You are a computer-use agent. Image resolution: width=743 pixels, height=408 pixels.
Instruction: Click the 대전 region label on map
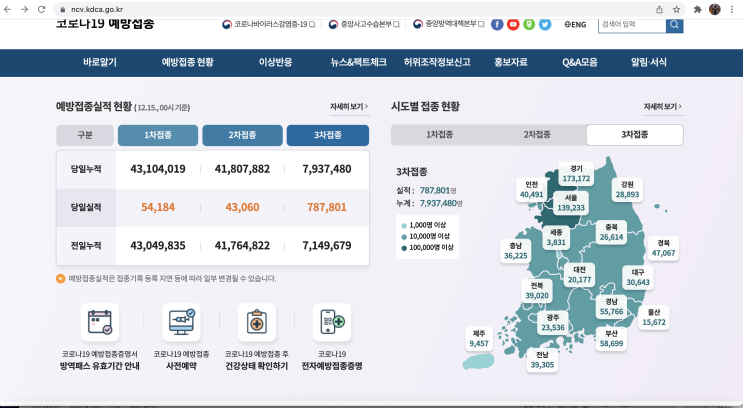pyautogui.click(x=580, y=275)
